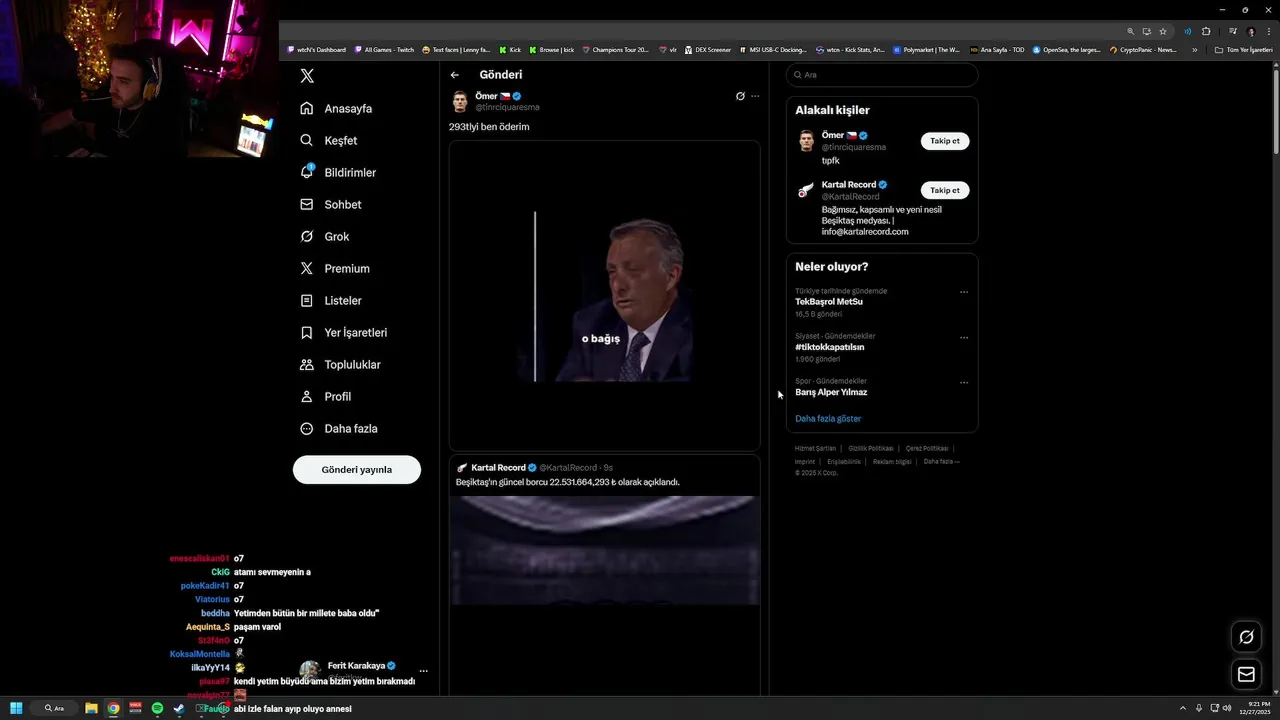Open Anasayfa home in sidebar

pos(335,108)
